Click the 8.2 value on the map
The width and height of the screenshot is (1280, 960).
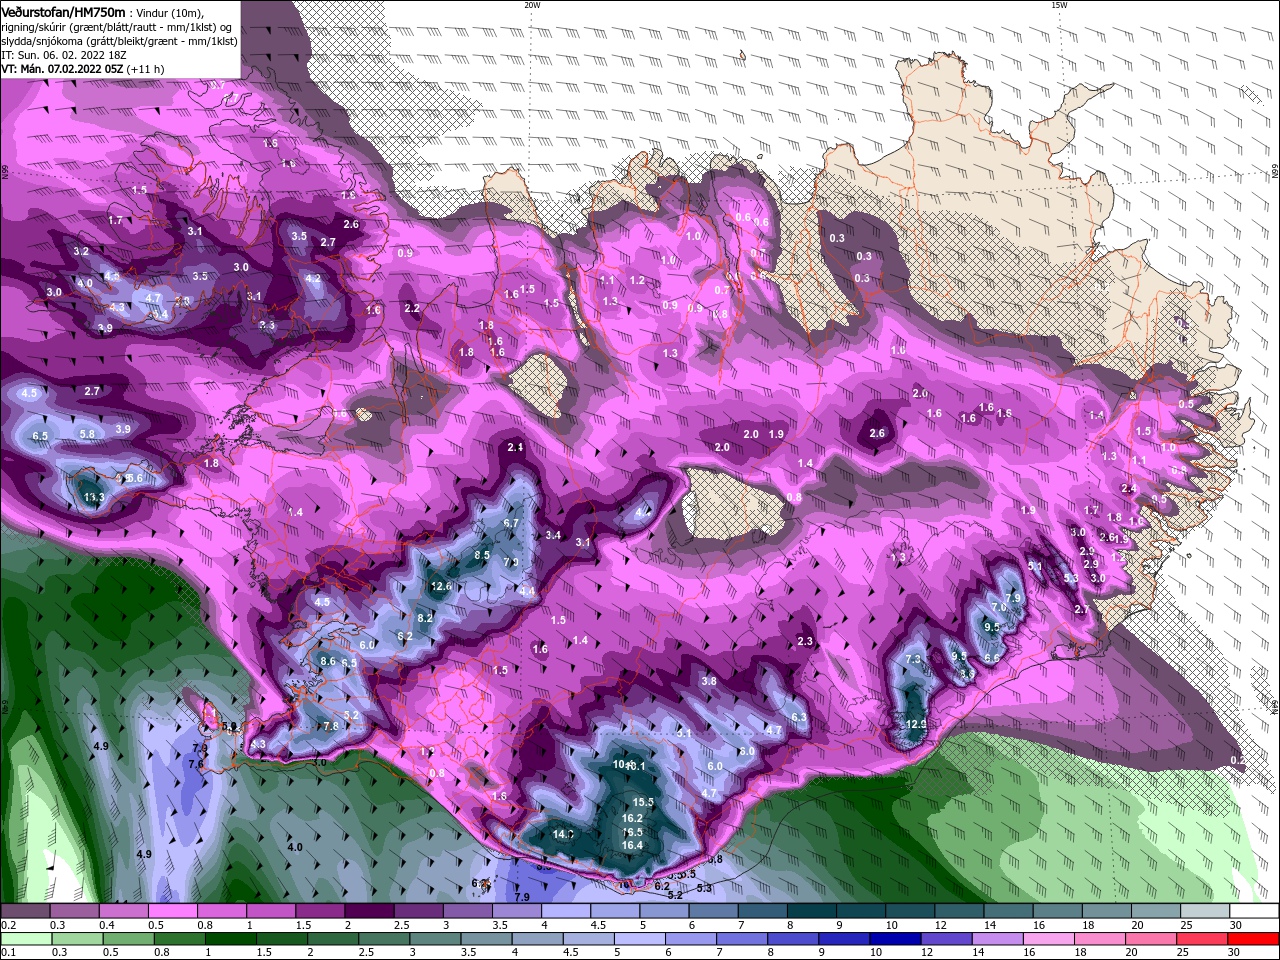[424, 618]
